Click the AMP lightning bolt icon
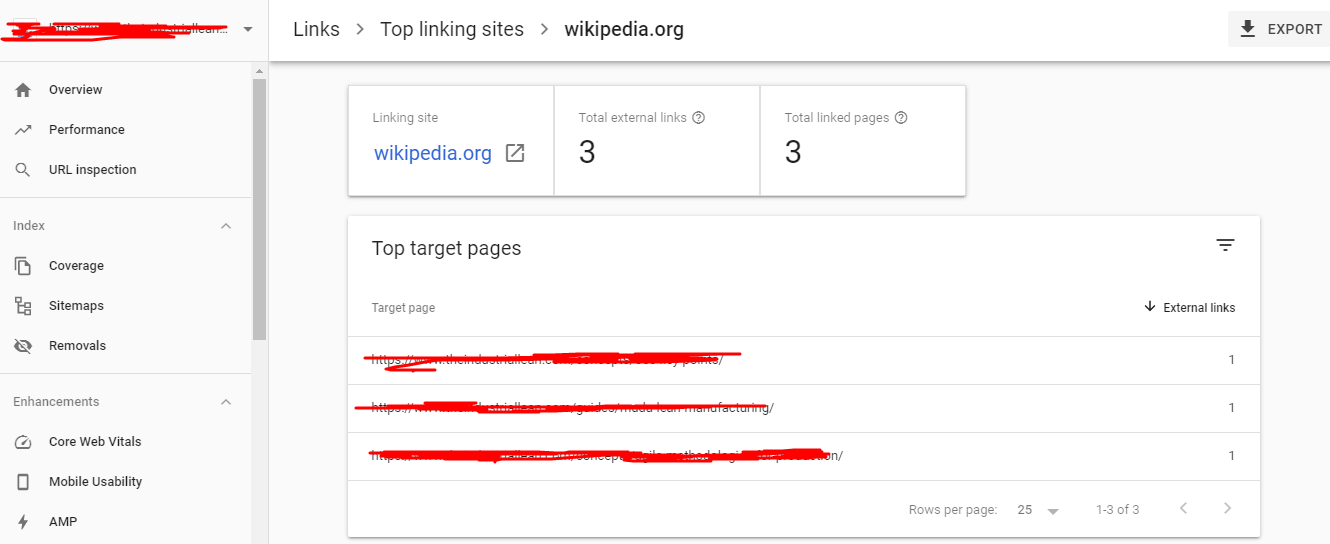Image resolution: width=1330 pixels, height=544 pixels. [x=24, y=522]
